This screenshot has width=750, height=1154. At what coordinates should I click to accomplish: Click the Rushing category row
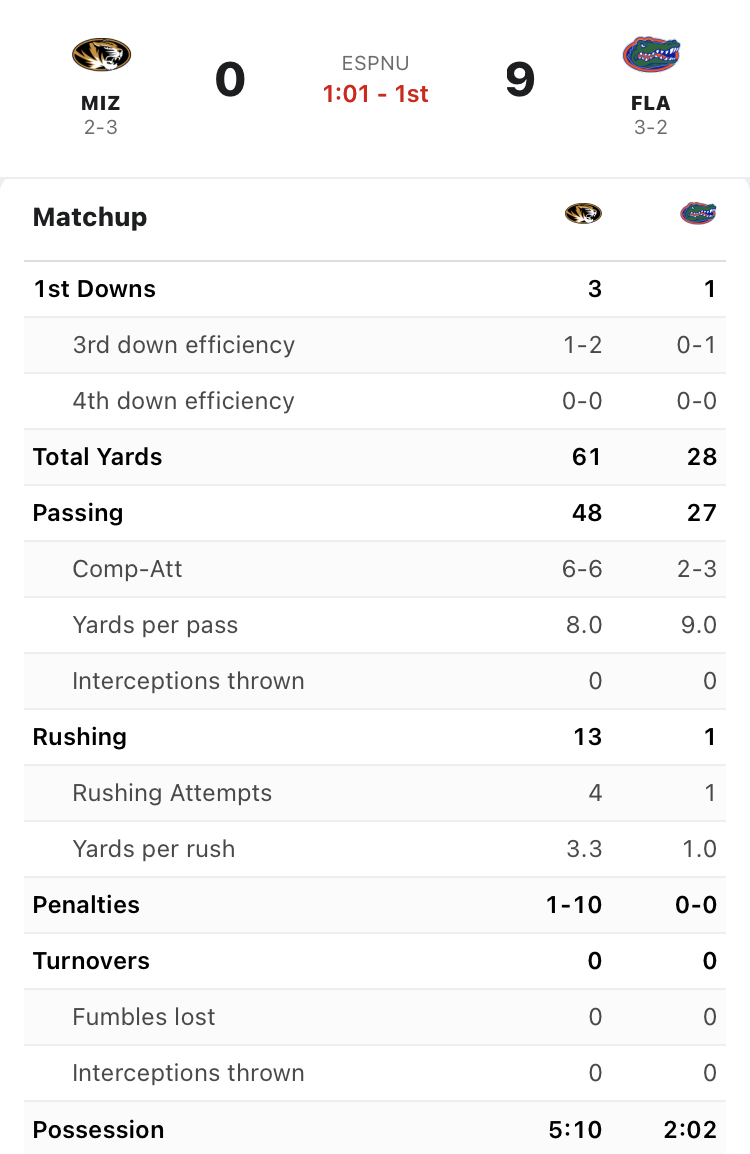click(x=375, y=737)
